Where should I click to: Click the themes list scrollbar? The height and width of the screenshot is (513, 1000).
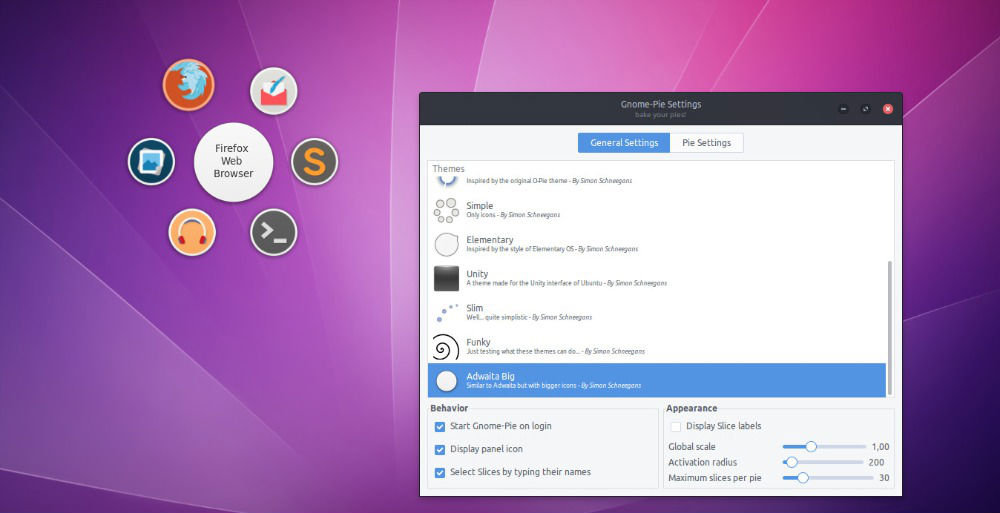coord(890,328)
